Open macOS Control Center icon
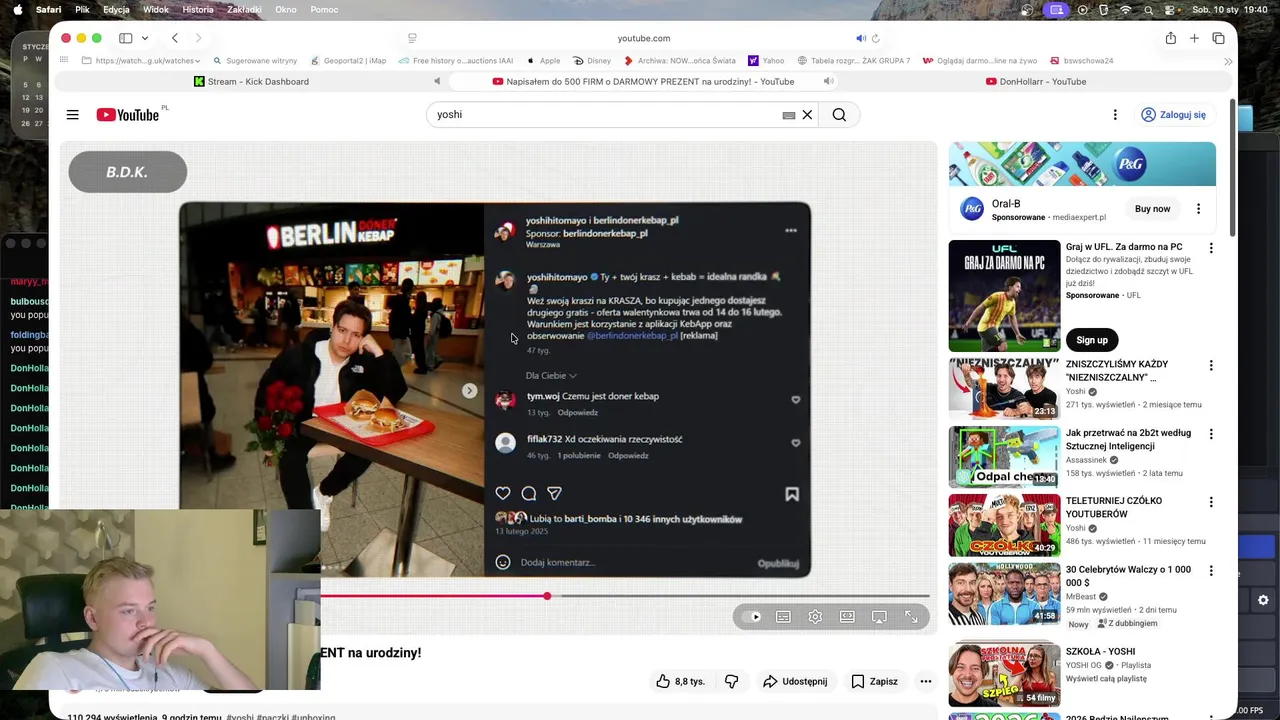Image resolution: width=1280 pixels, height=720 pixels. coord(1170,9)
